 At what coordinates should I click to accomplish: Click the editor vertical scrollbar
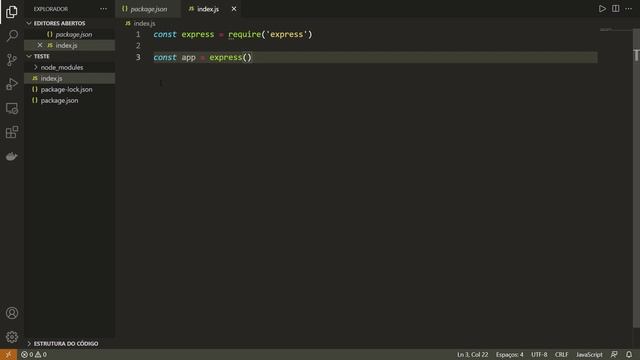pos(636,178)
